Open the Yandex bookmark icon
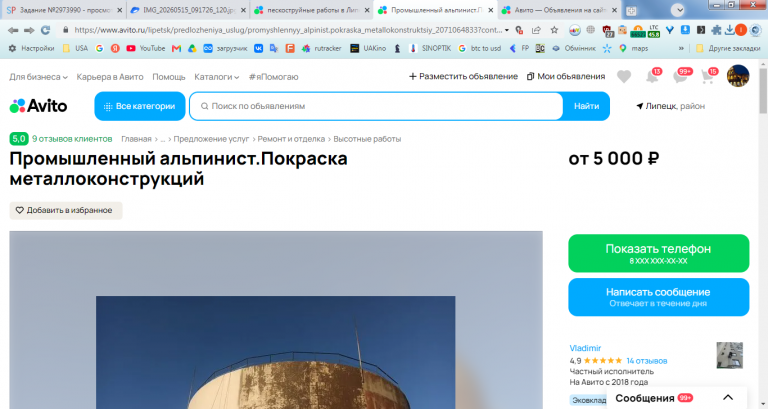Screen dimensions: 768x409 pyautogui.click(x=115, y=48)
